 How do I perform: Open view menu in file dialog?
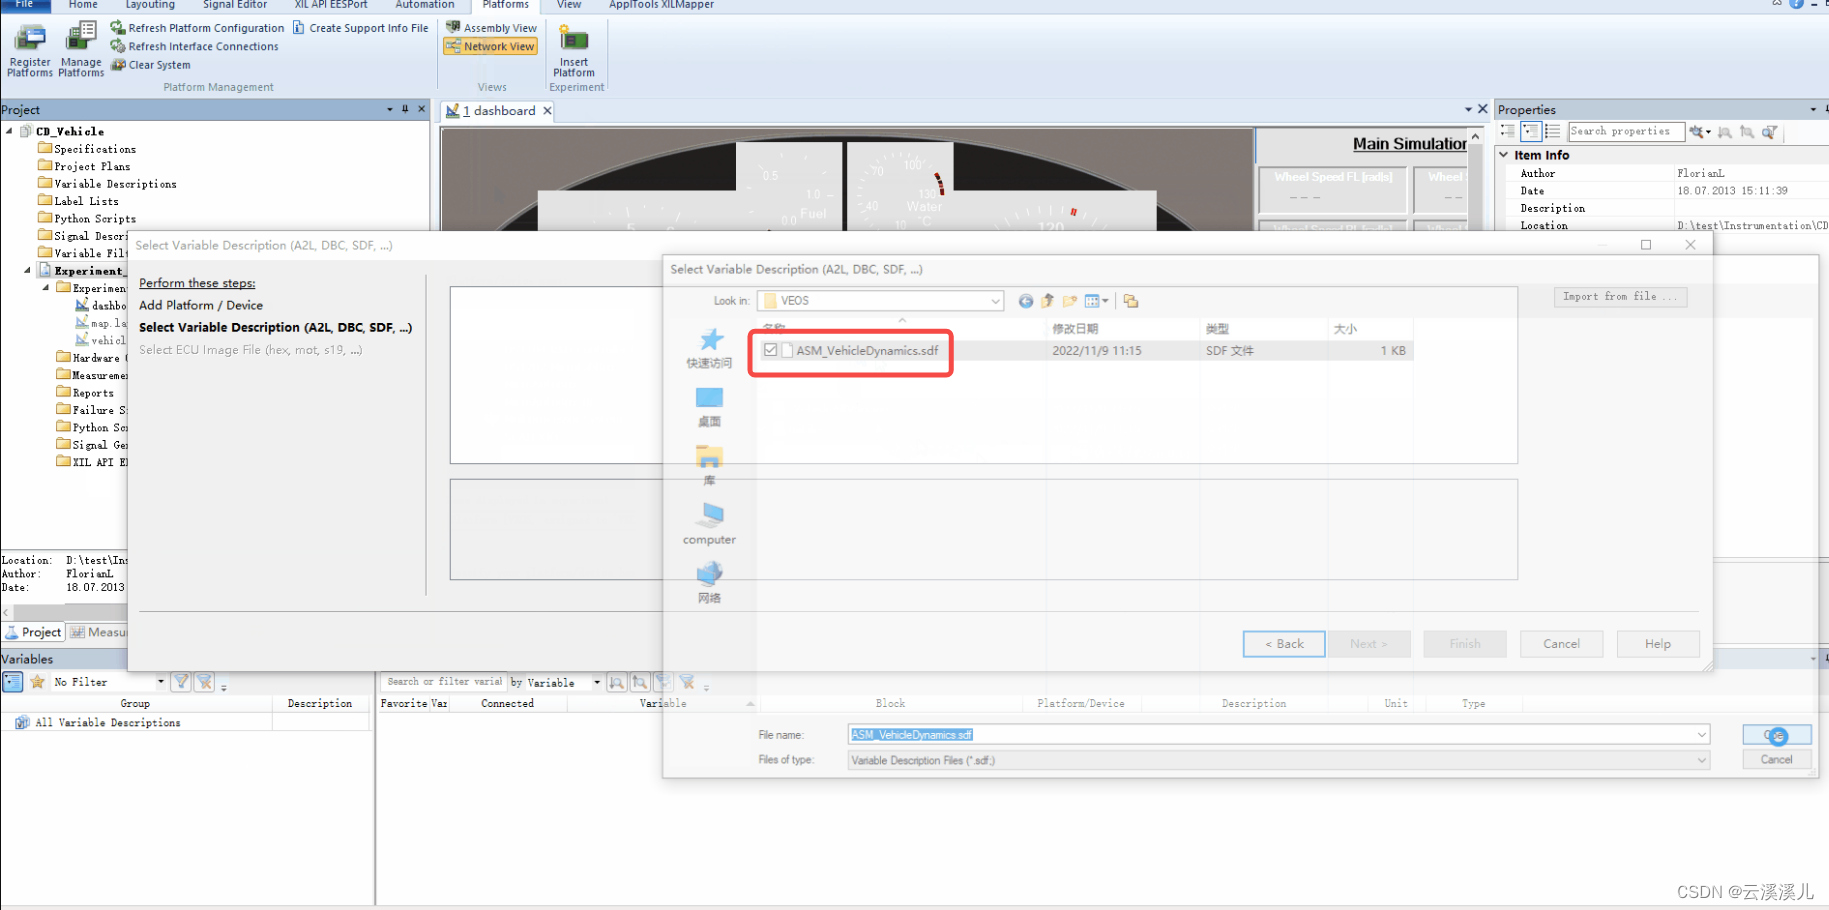(1096, 301)
